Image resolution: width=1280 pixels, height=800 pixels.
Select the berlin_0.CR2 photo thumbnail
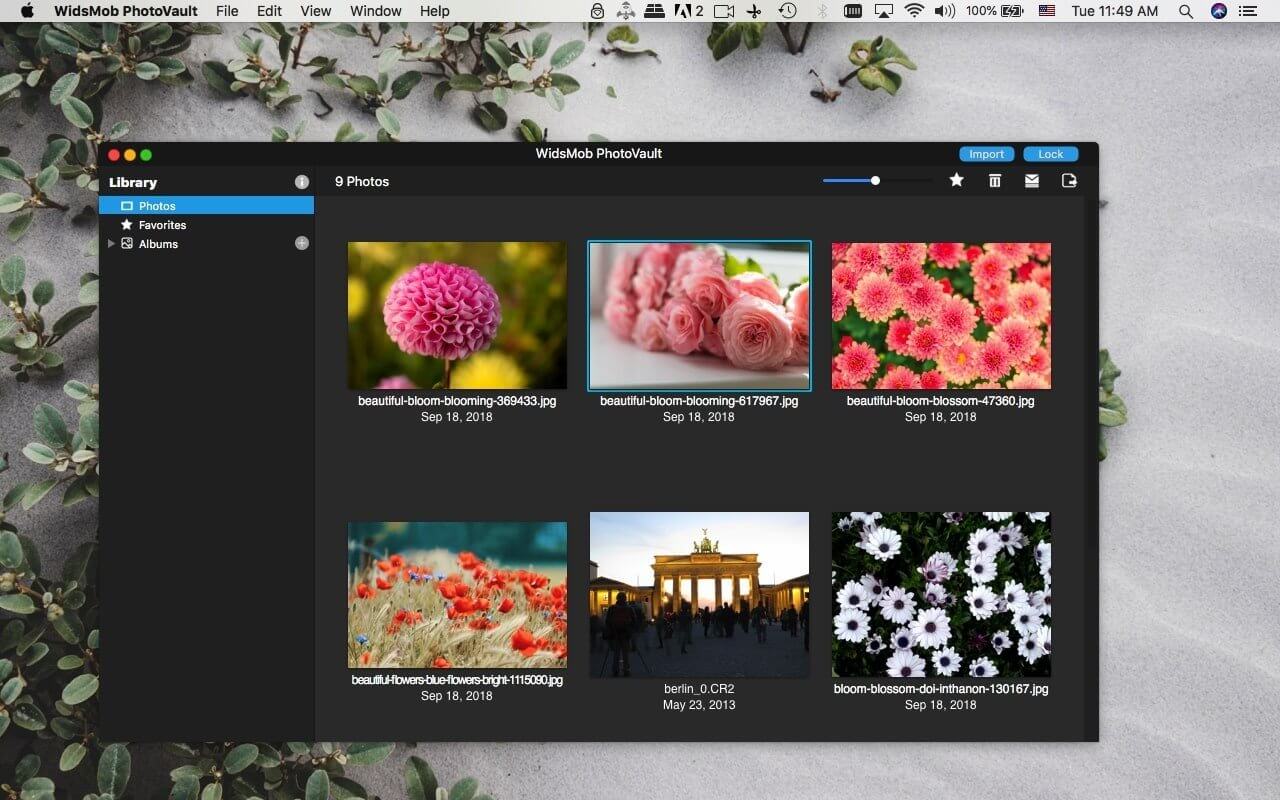[x=699, y=594]
